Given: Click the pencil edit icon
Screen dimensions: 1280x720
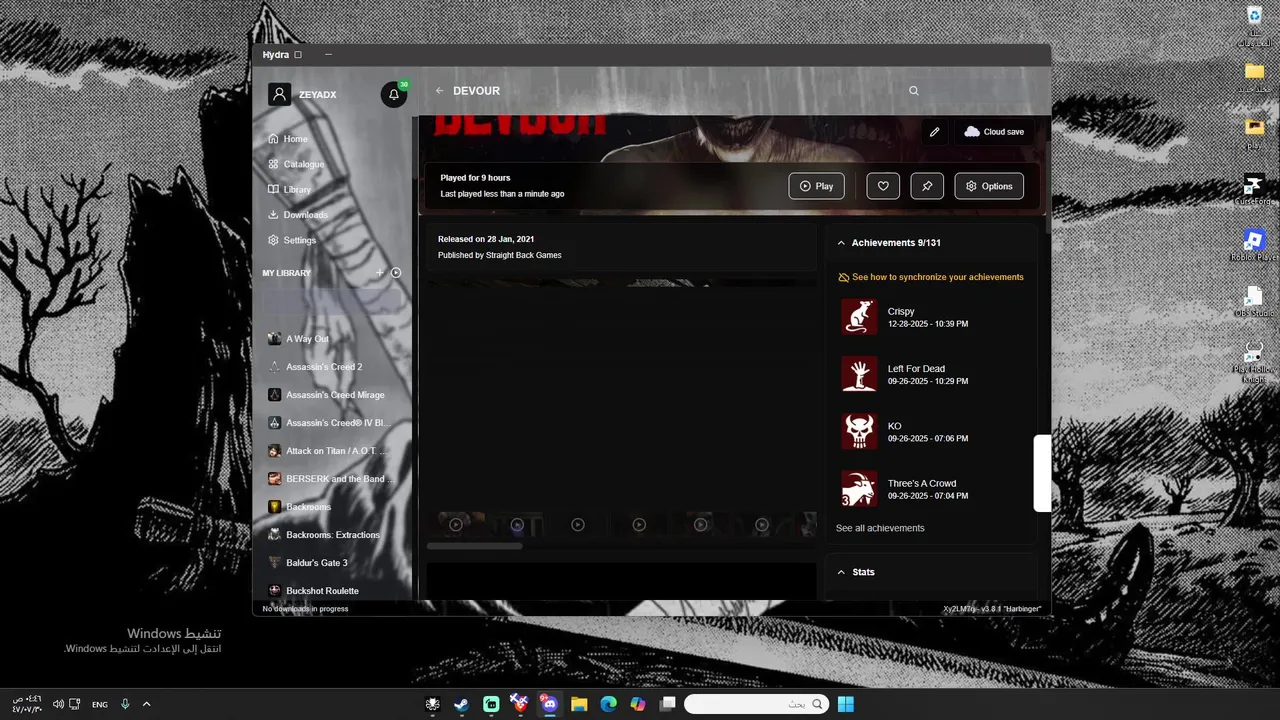Looking at the screenshot, I should coord(935,132).
